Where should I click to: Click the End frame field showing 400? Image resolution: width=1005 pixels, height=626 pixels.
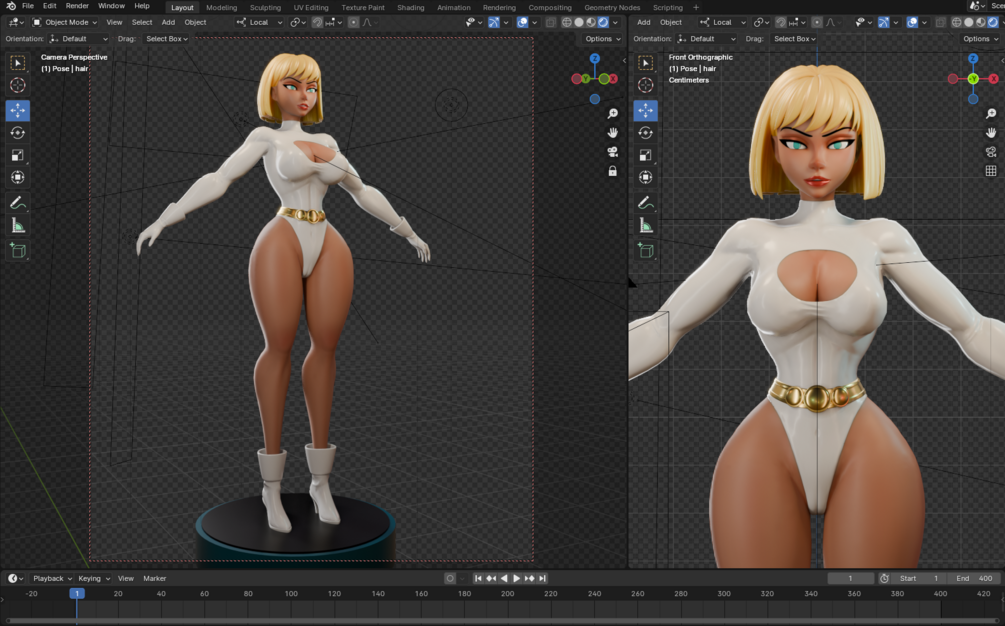coord(974,578)
